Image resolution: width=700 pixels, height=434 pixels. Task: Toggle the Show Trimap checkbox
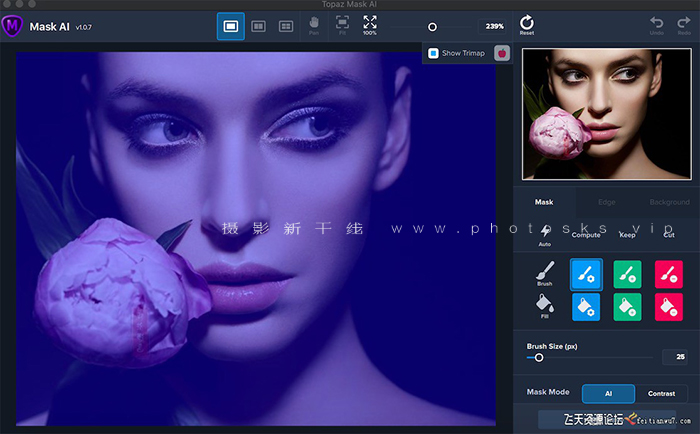(433, 53)
